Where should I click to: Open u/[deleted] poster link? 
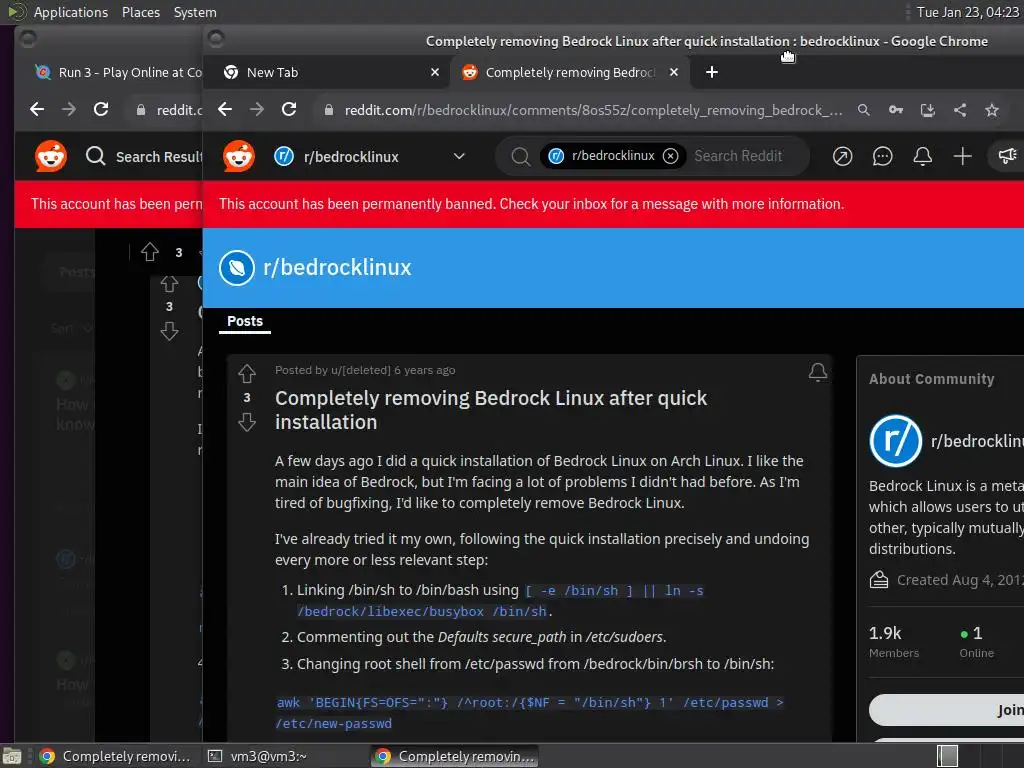click(360, 370)
